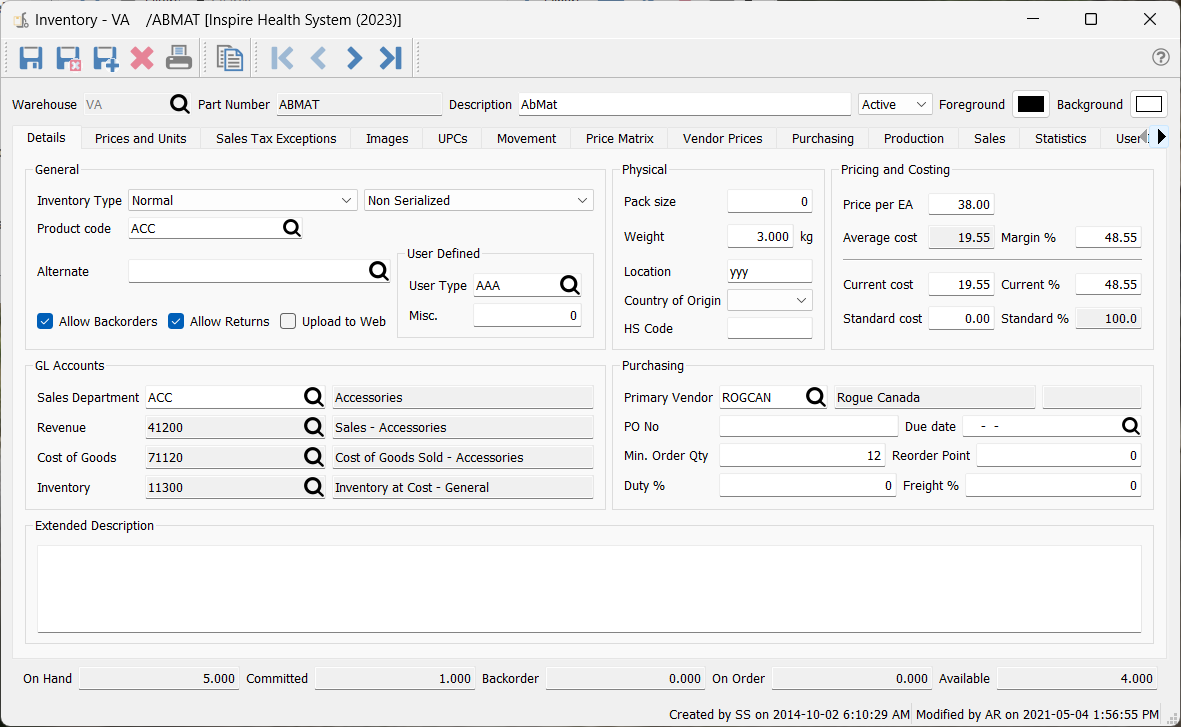Open the help question mark icon
Image resolution: width=1181 pixels, height=727 pixels.
point(1161,57)
